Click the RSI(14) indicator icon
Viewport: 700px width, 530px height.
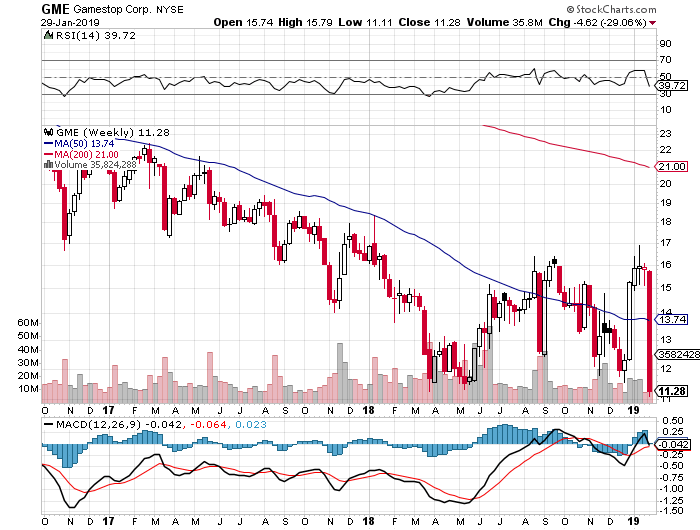48,35
